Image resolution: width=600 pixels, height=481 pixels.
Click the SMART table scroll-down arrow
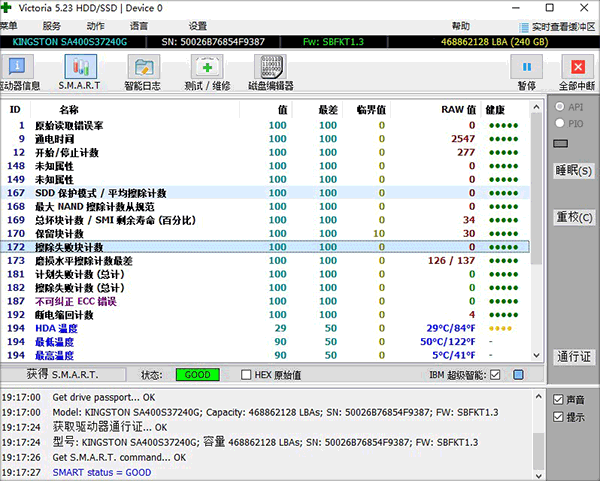pos(536,355)
